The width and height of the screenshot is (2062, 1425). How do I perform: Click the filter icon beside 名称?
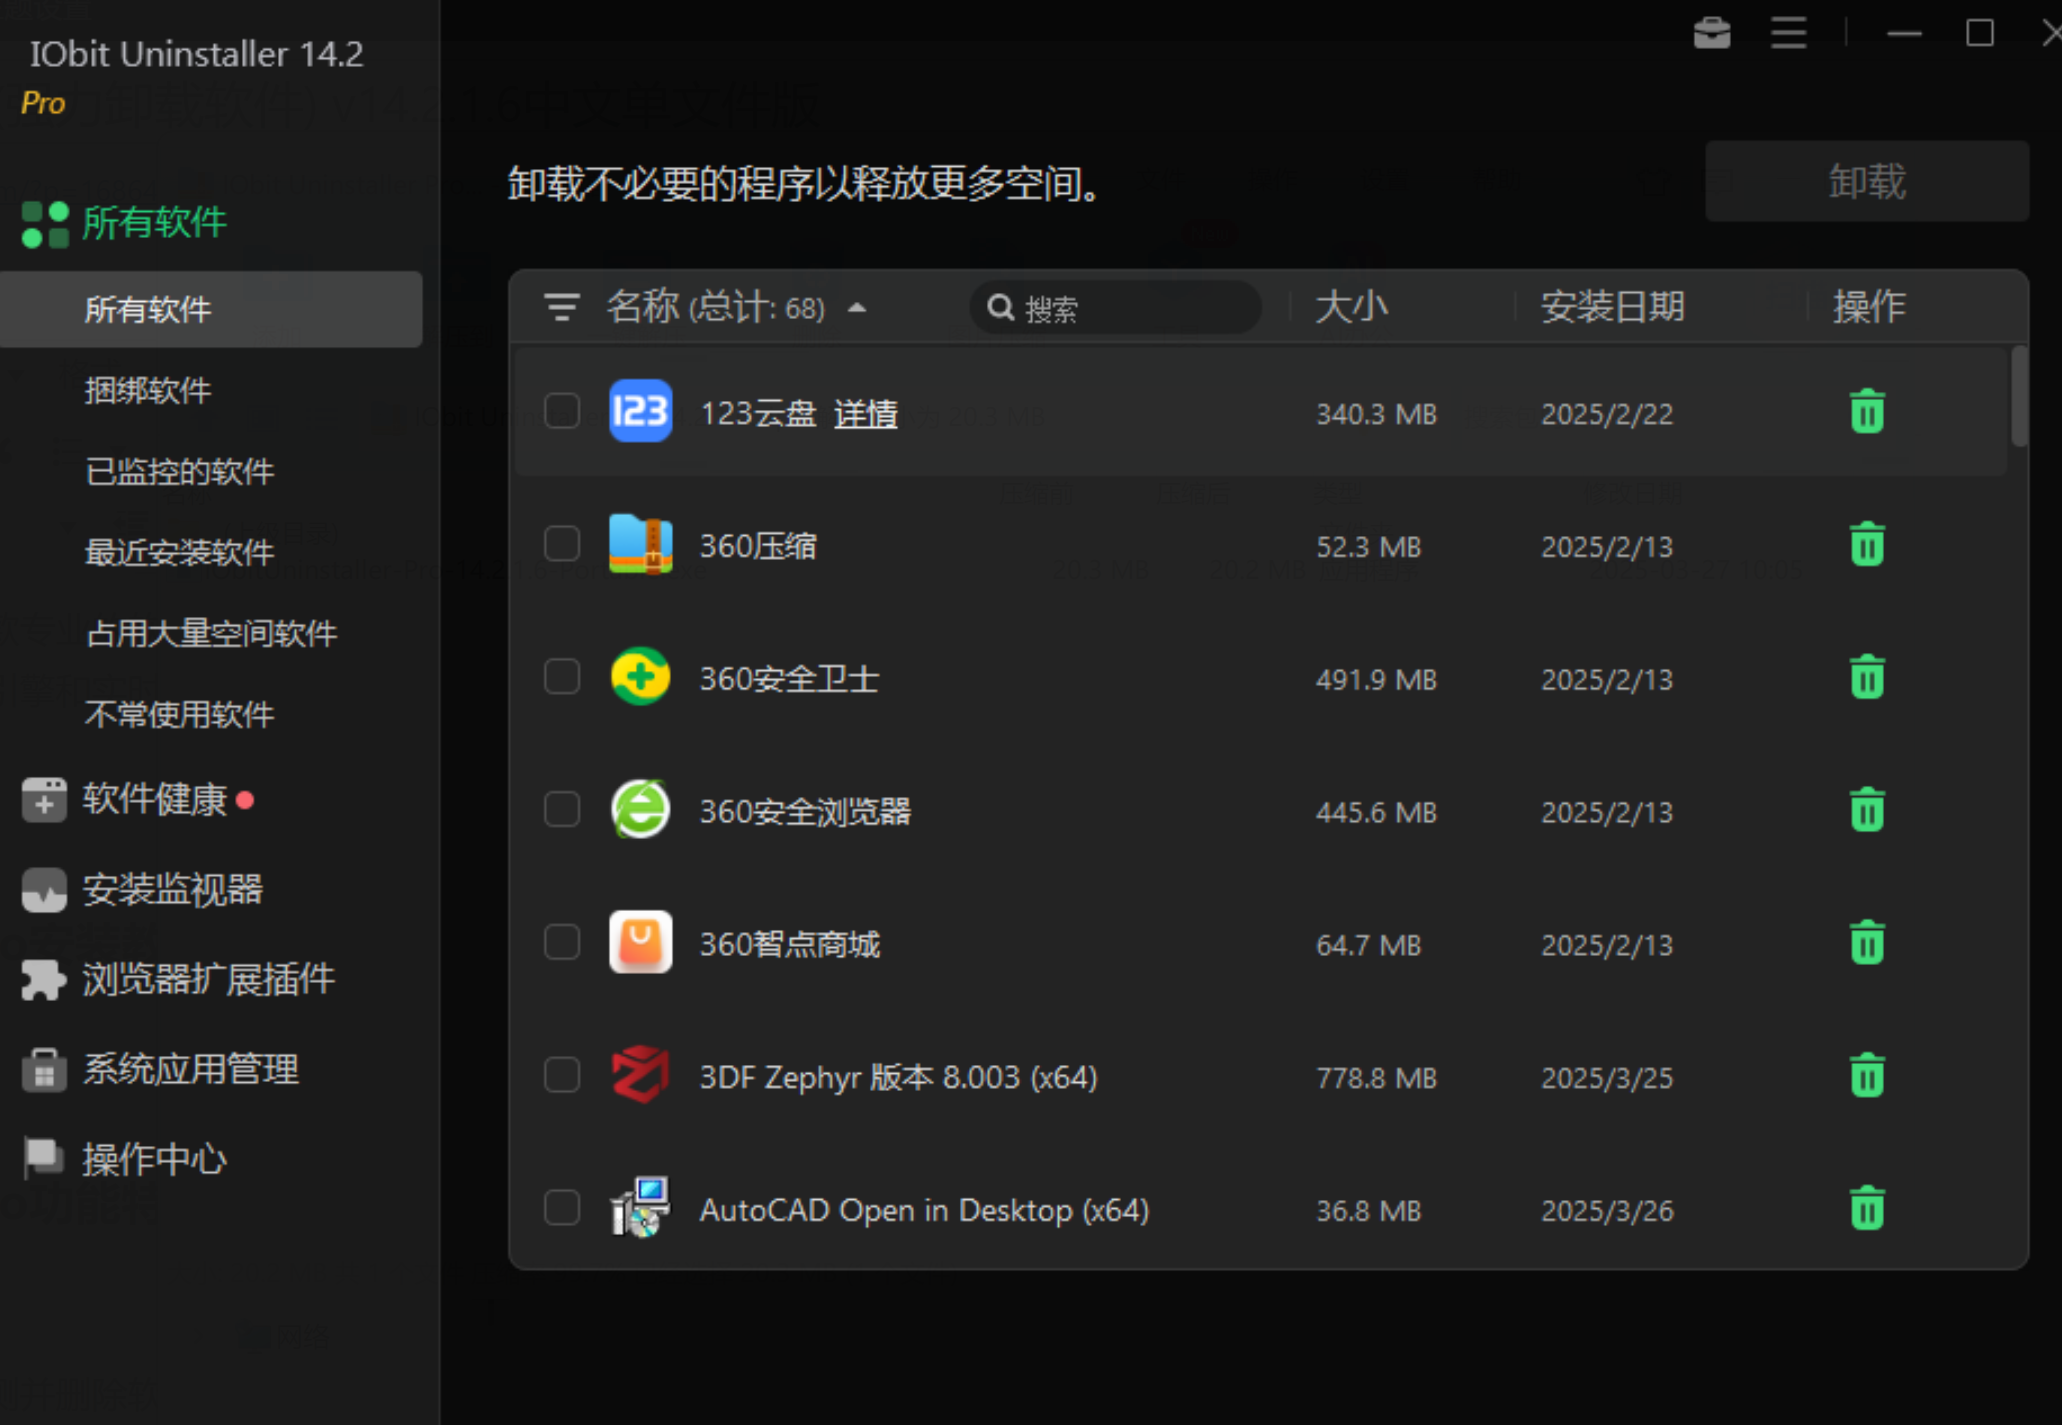pos(562,307)
